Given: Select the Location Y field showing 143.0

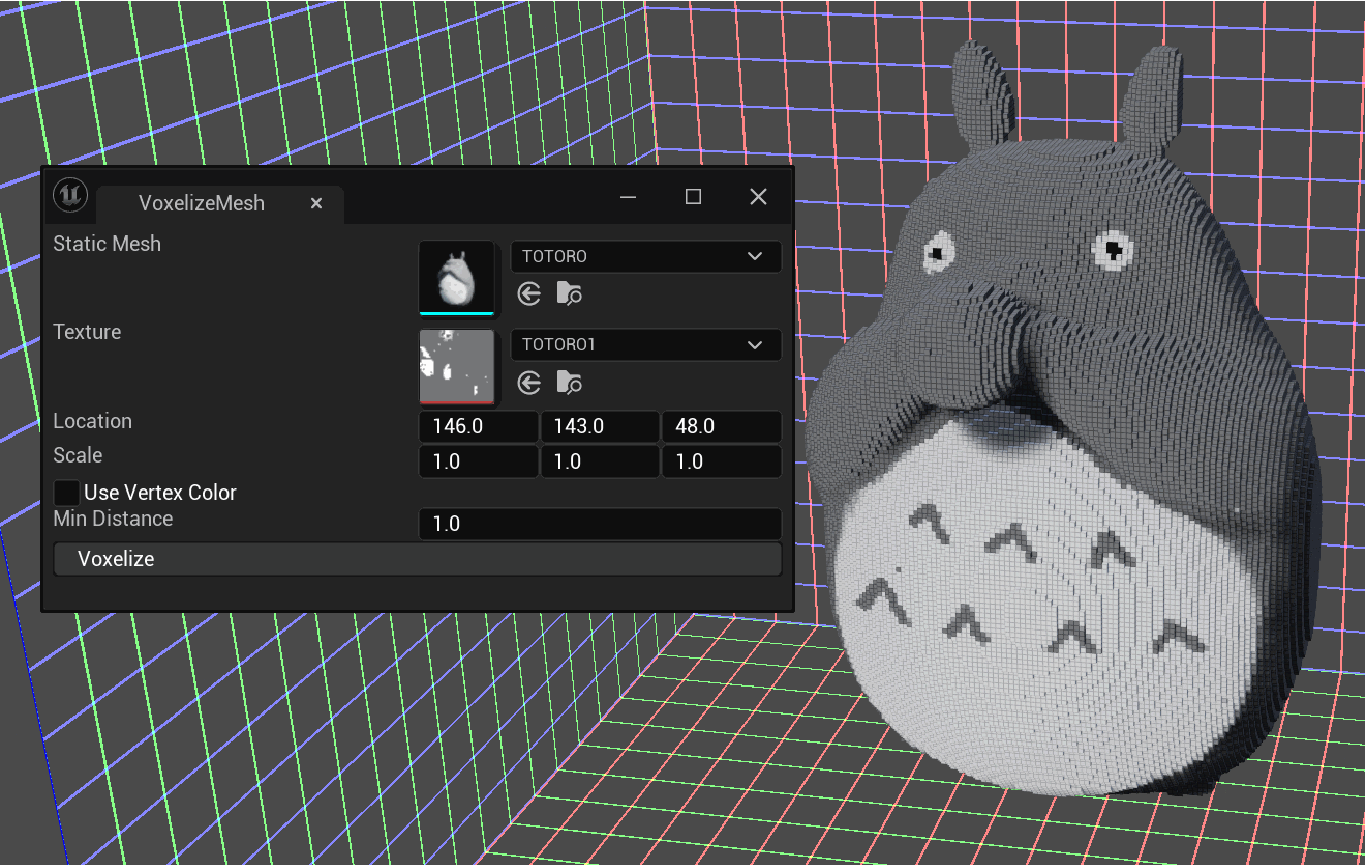Looking at the screenshot, I should [x=599, y=427].
